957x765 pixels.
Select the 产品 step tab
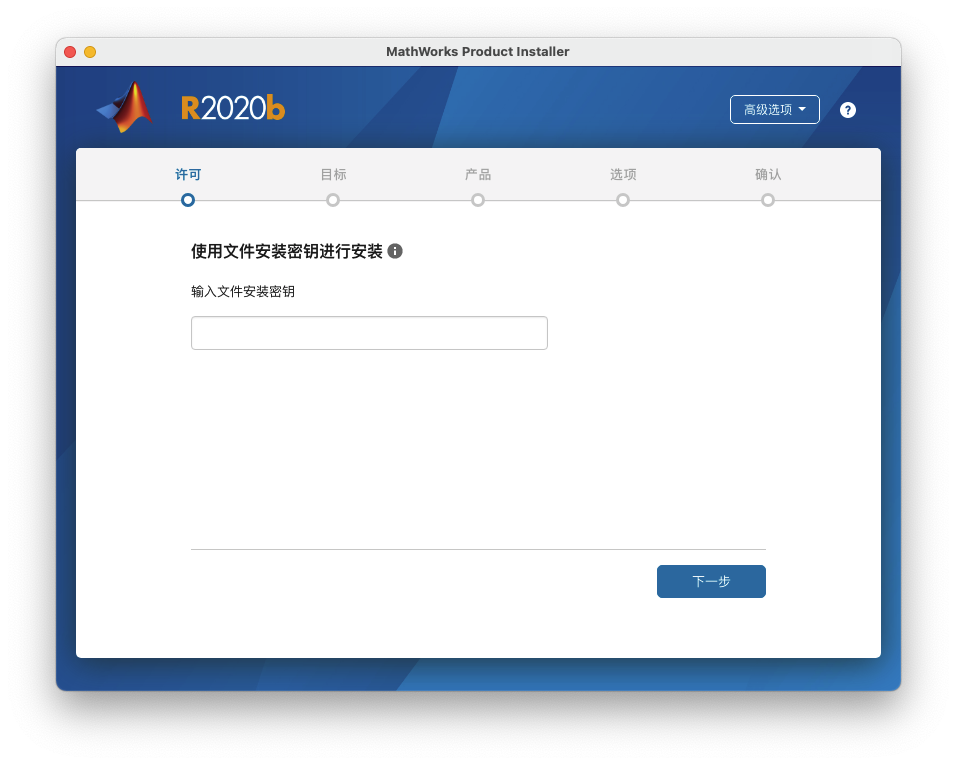pyautogui.click(x=478, y=175)
